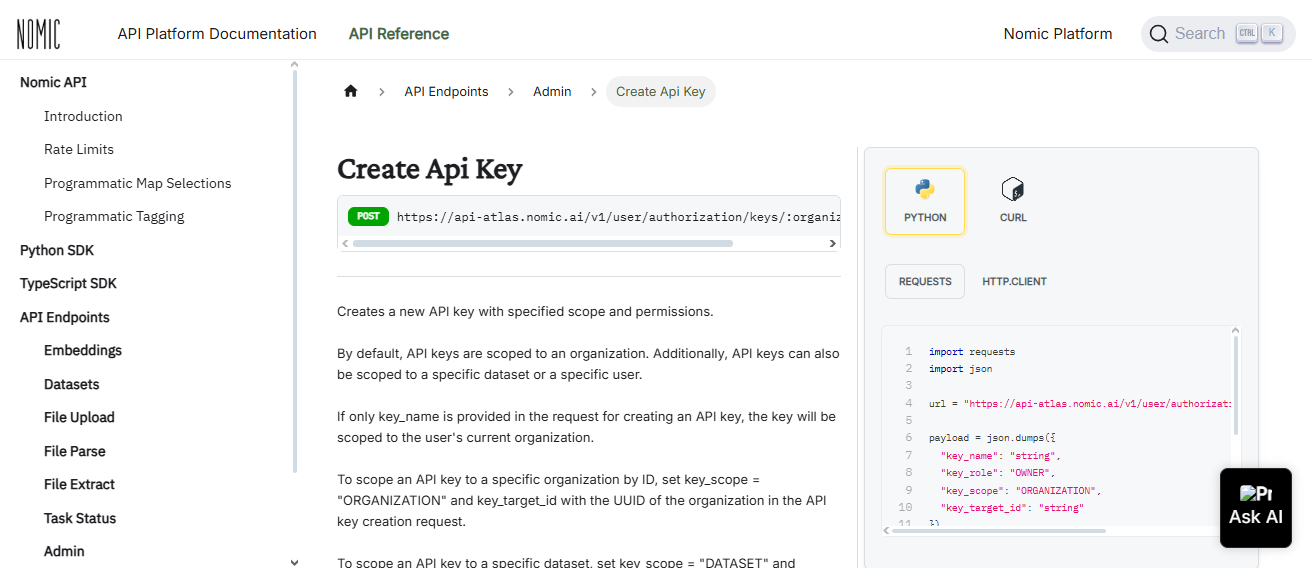Open the Nomic Platform link
The image size is (1312, 568).
[1057, 34]
